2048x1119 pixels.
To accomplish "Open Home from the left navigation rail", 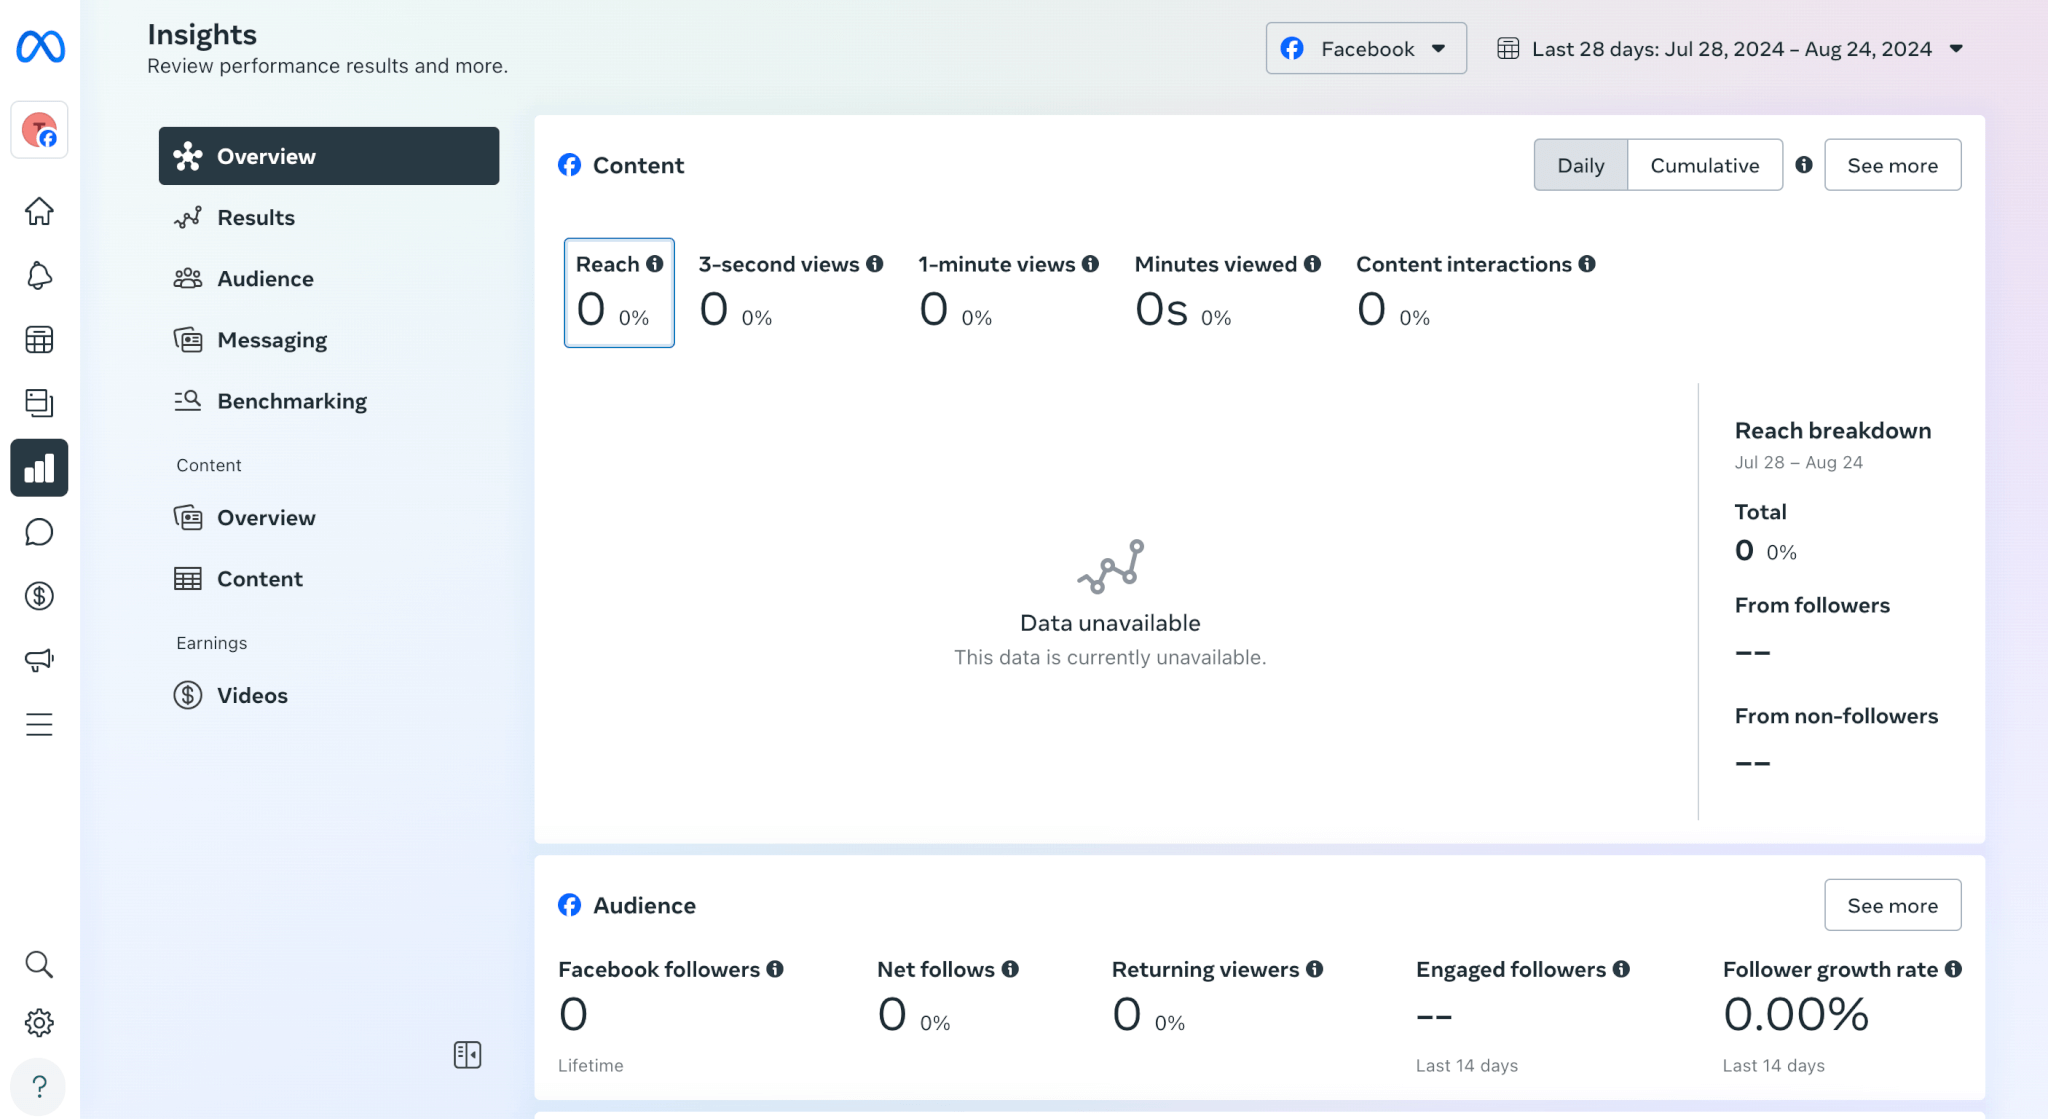I will [39, 212].
